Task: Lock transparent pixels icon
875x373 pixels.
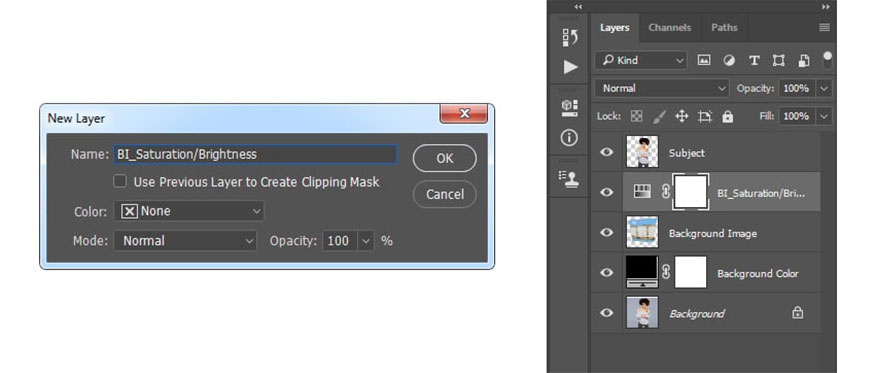Action: click(636, 116)
